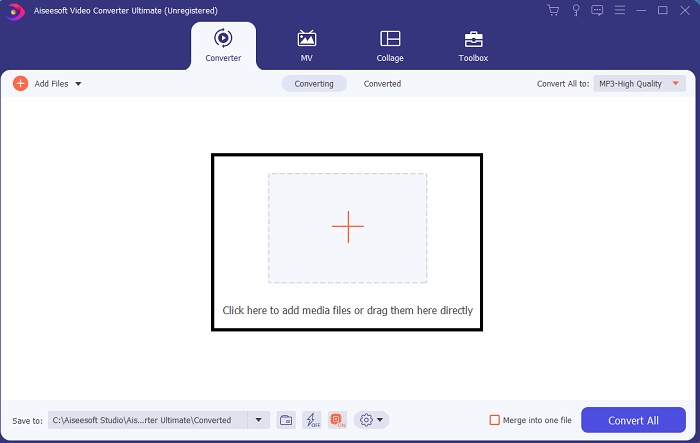The width and height of the screenshot is (700, 443).
Task: Switch to the MV tab
Action: coord(307,46)
